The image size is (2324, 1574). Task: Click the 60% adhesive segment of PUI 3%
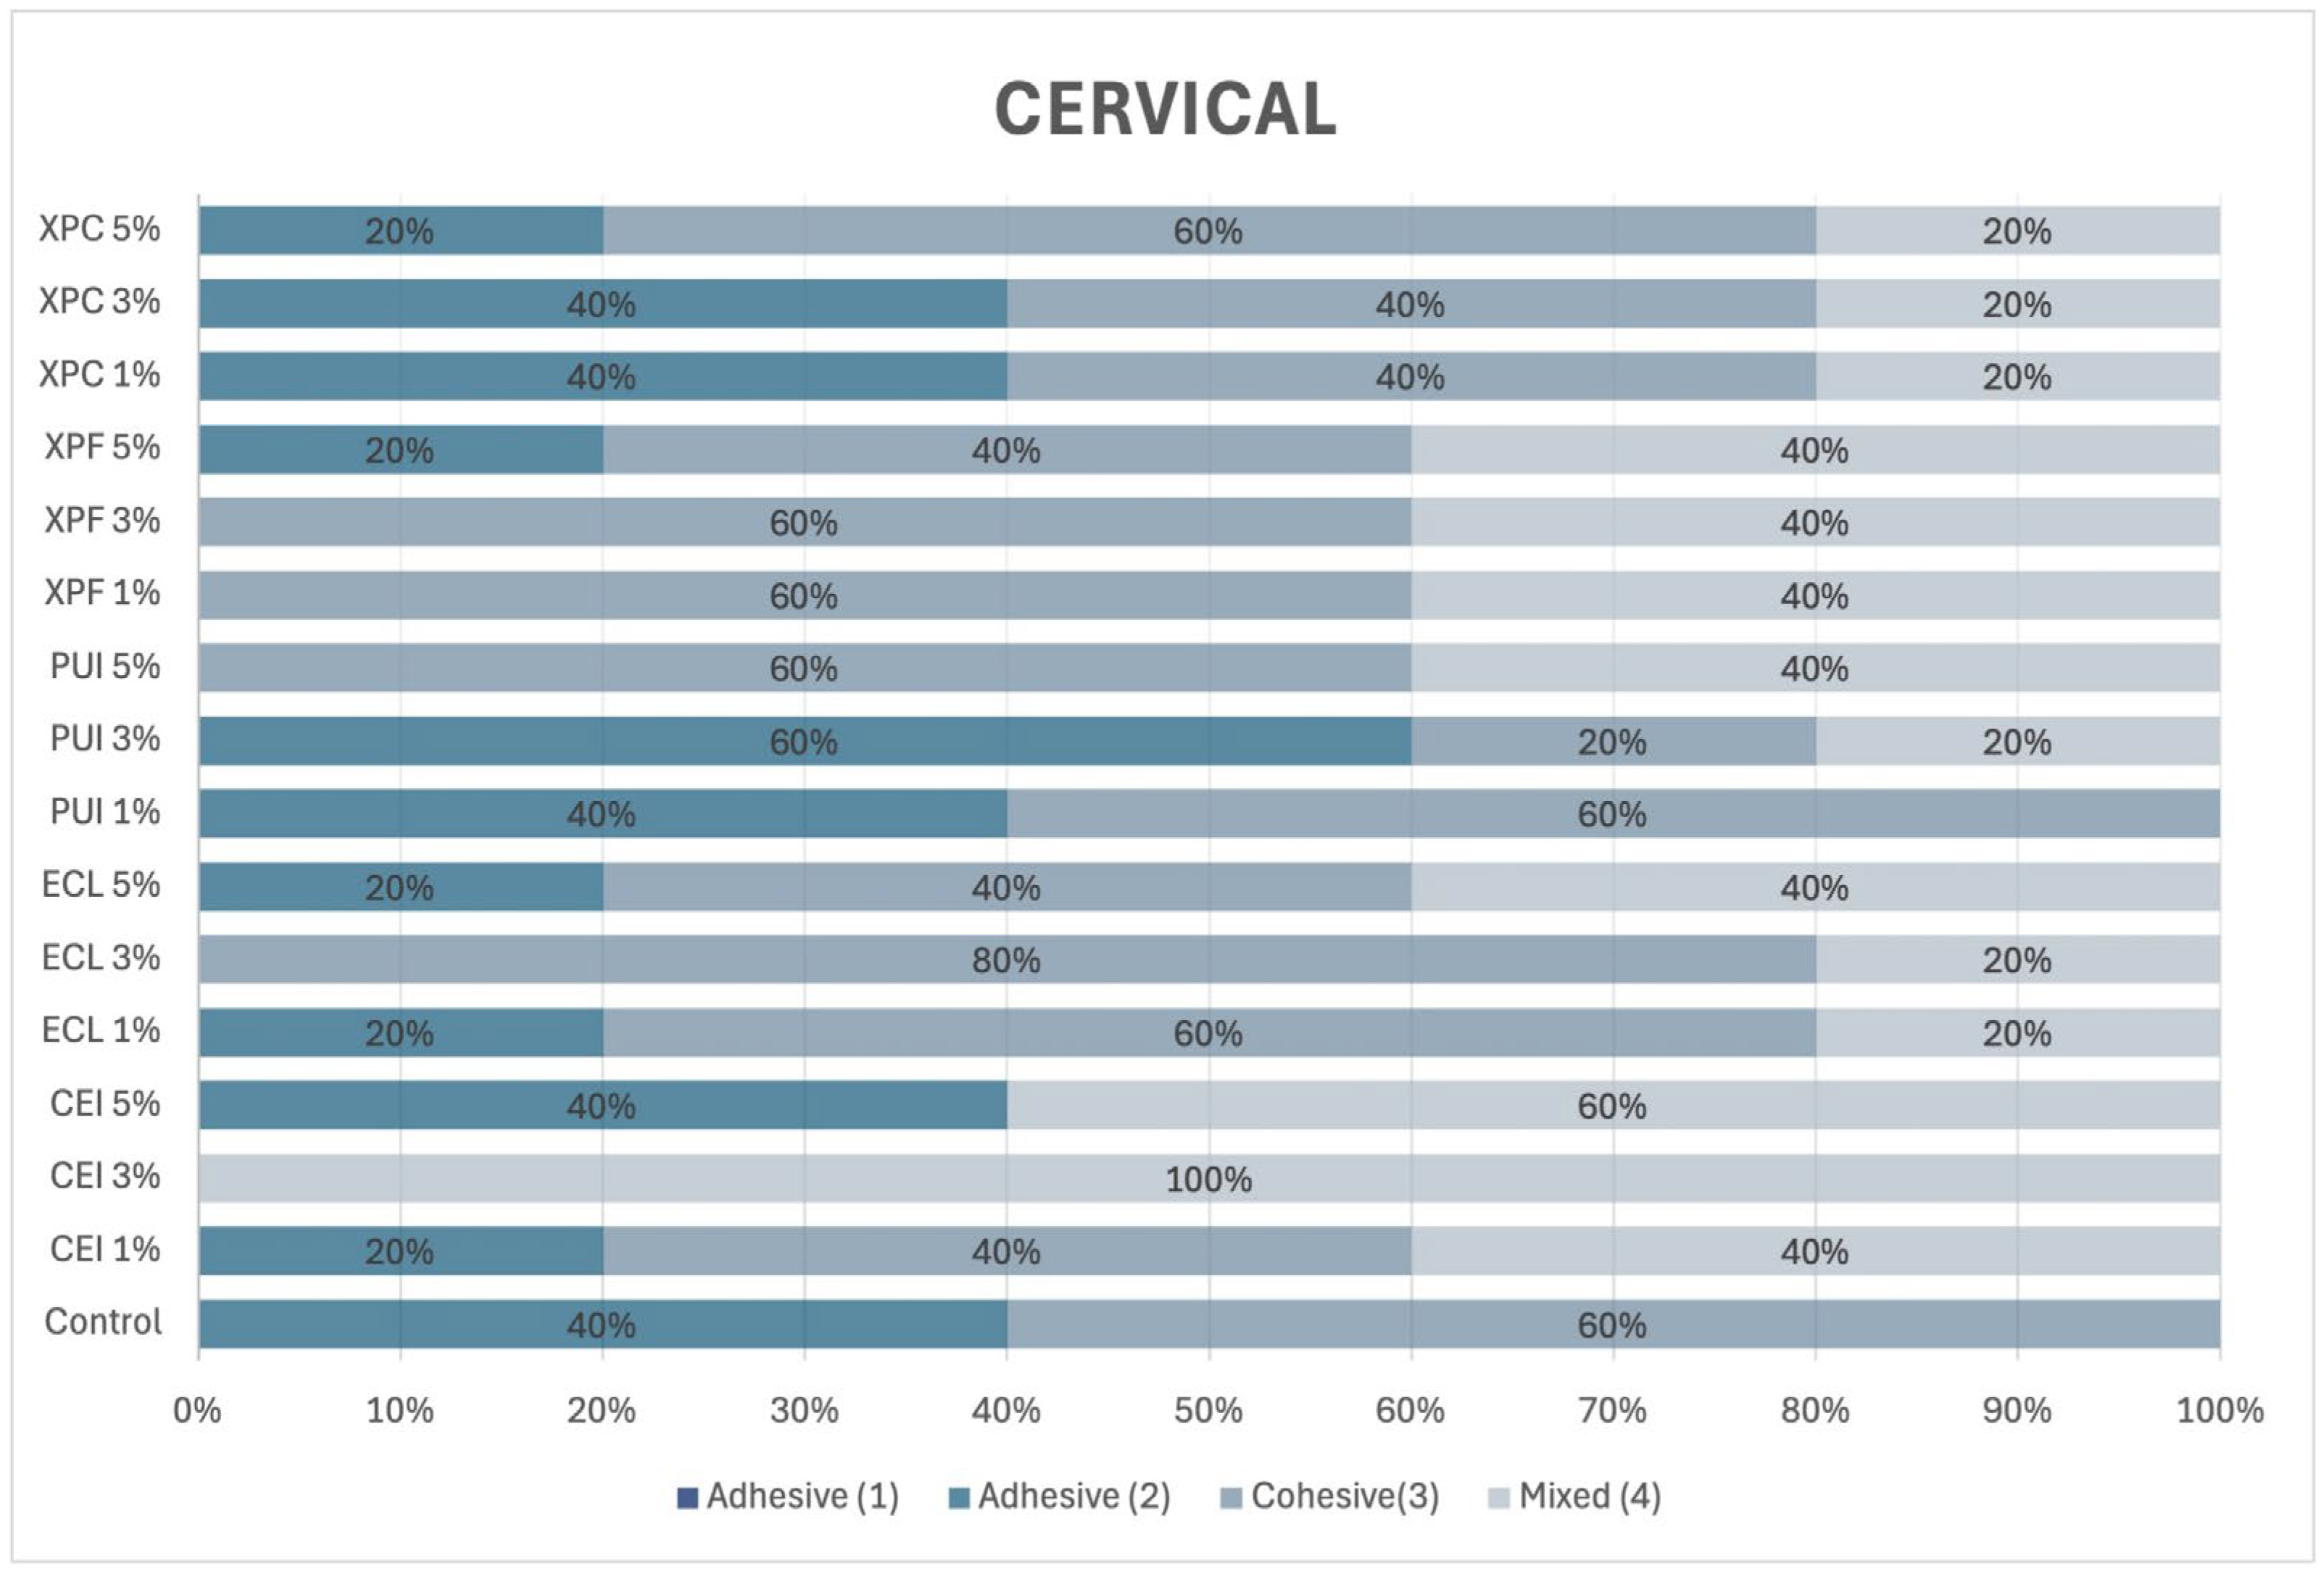(803, 741)
